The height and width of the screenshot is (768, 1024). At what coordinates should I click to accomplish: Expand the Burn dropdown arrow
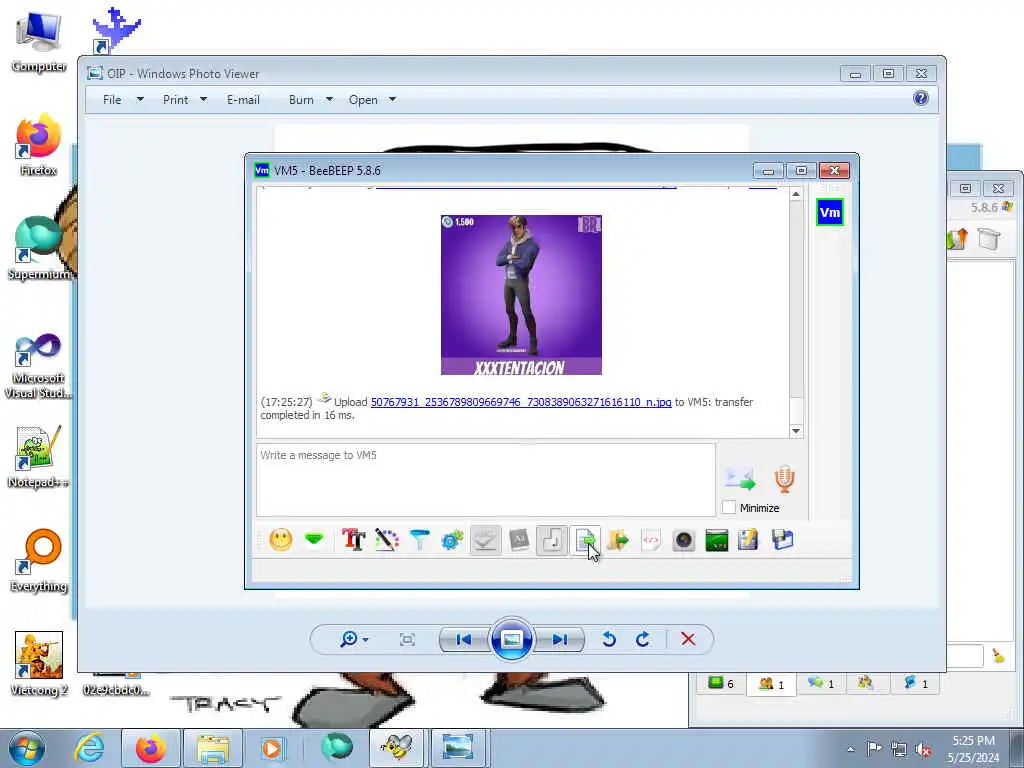coord(329,100)
